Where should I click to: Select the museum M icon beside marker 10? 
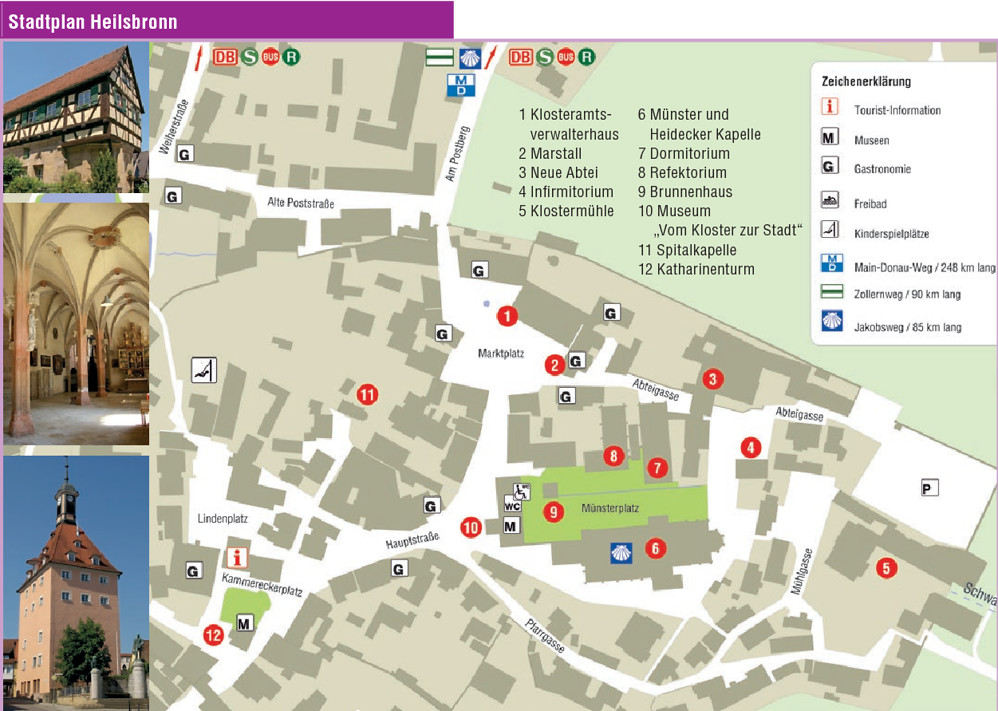[x=510, y=526]
